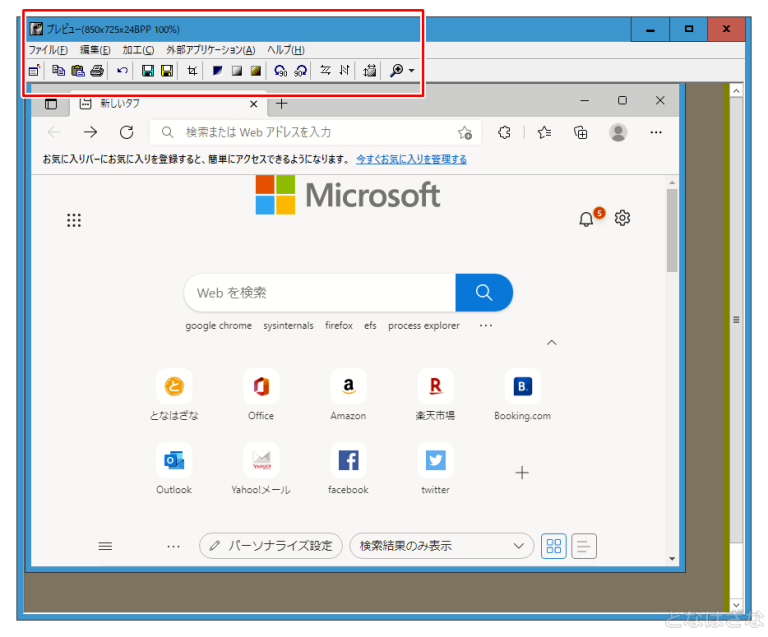The image size is (768, 637).
Task: Open the ファイル(F) menu
Action: click(48, 50)
